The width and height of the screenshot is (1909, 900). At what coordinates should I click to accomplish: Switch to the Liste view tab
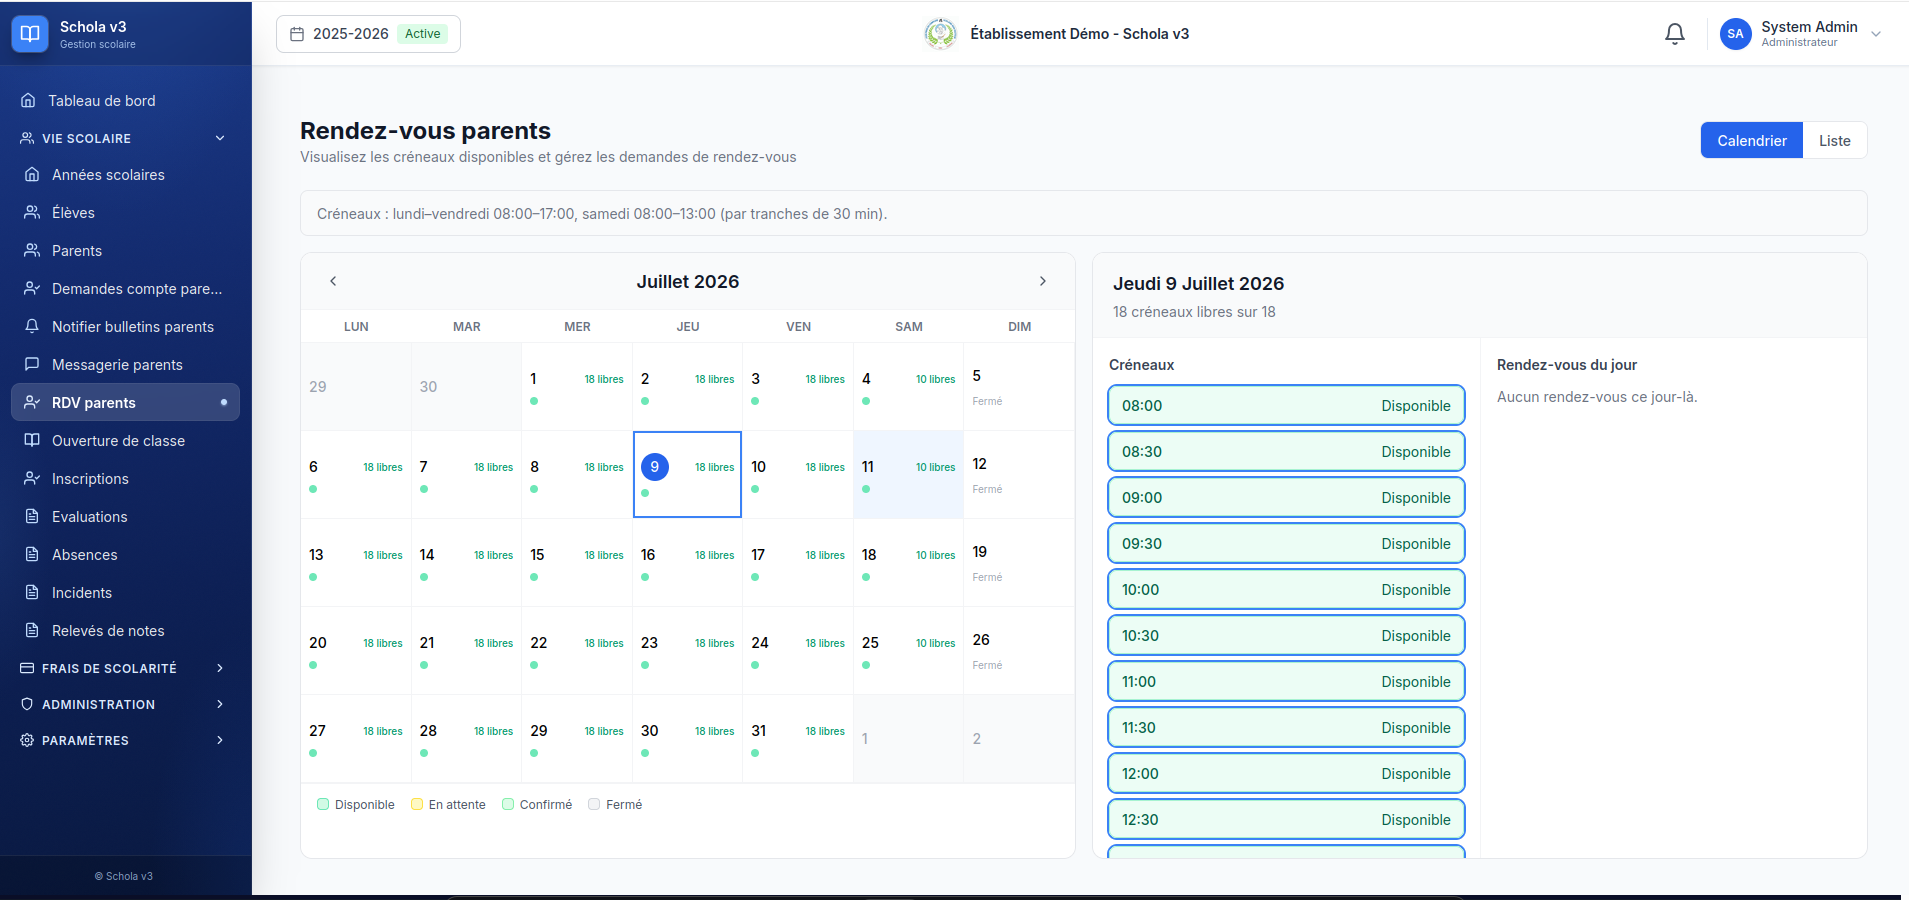pos(1834,140)
